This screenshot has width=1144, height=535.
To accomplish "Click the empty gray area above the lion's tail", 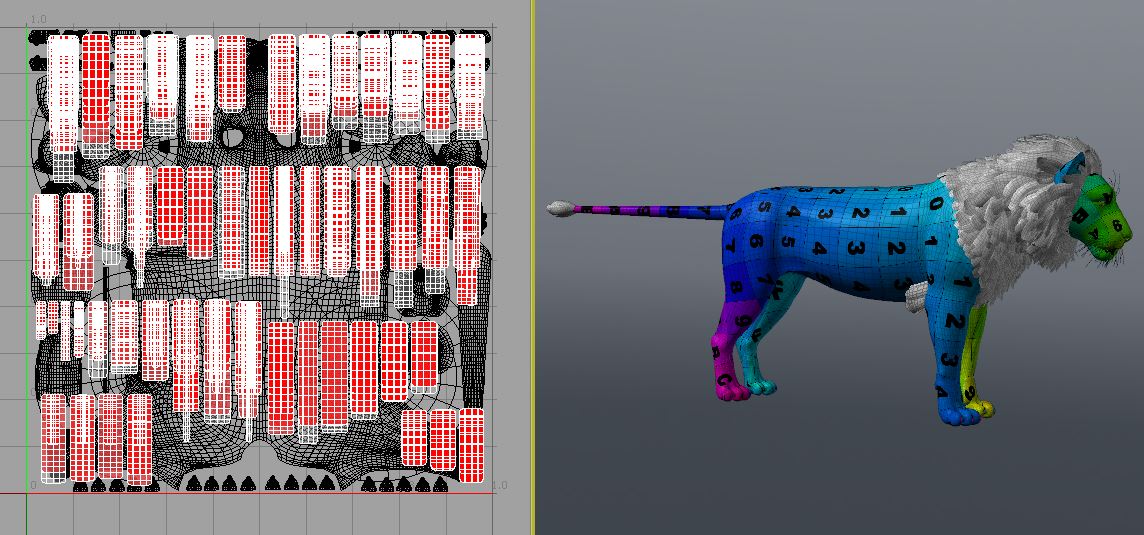I will (x=700, y=100).
